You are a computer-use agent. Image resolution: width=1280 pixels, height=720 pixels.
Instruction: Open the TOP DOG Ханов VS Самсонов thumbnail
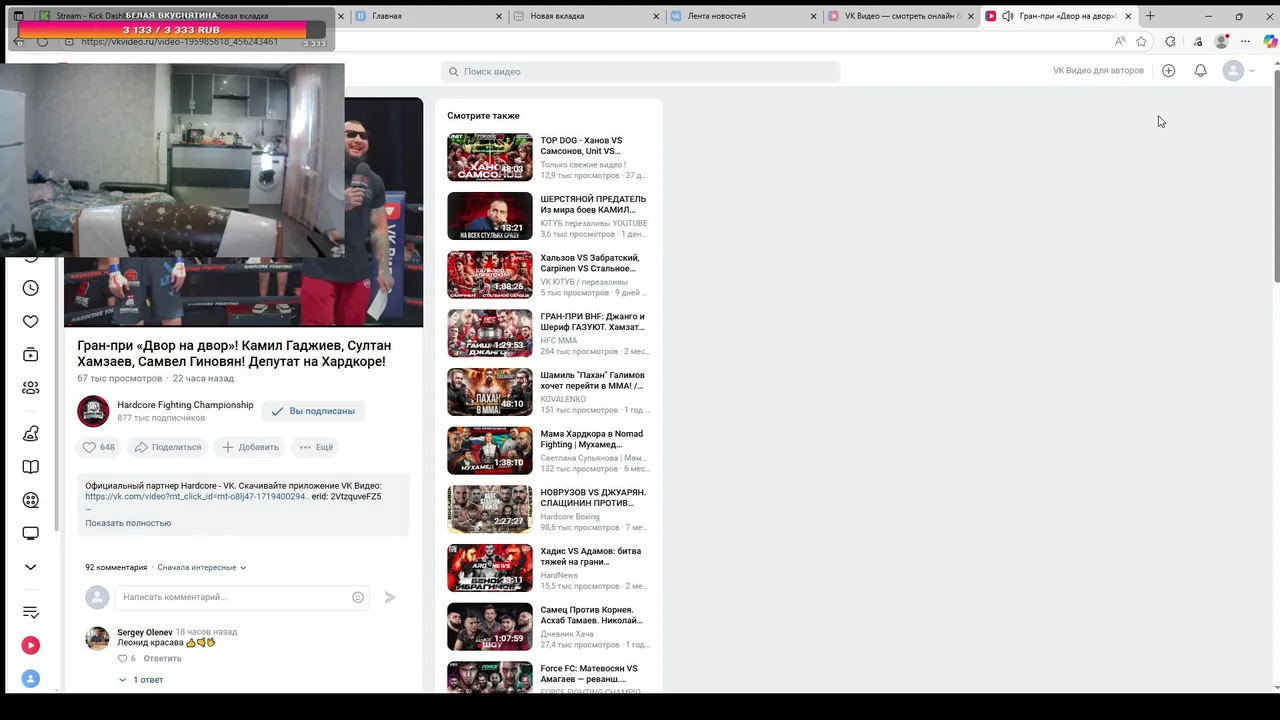[490, 157]
